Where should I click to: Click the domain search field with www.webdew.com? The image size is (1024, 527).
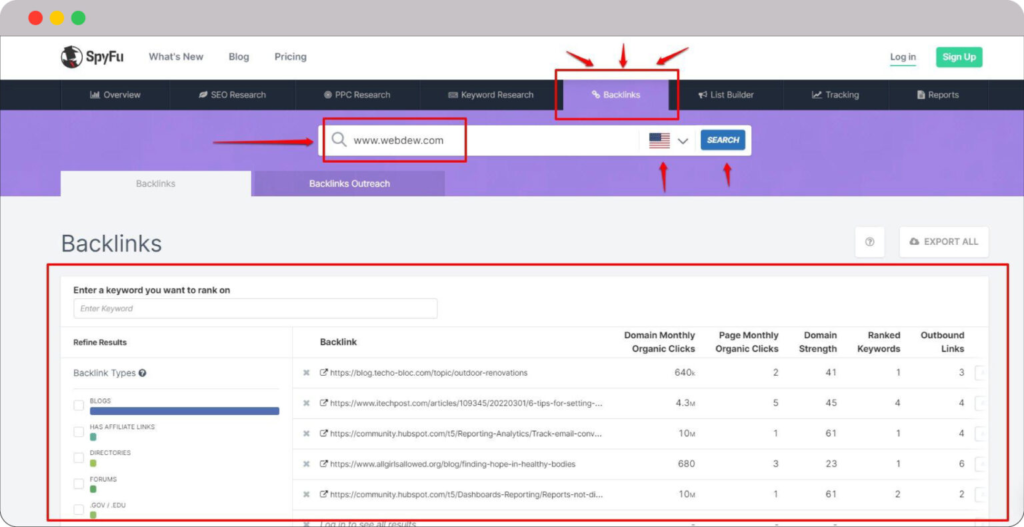480,140
